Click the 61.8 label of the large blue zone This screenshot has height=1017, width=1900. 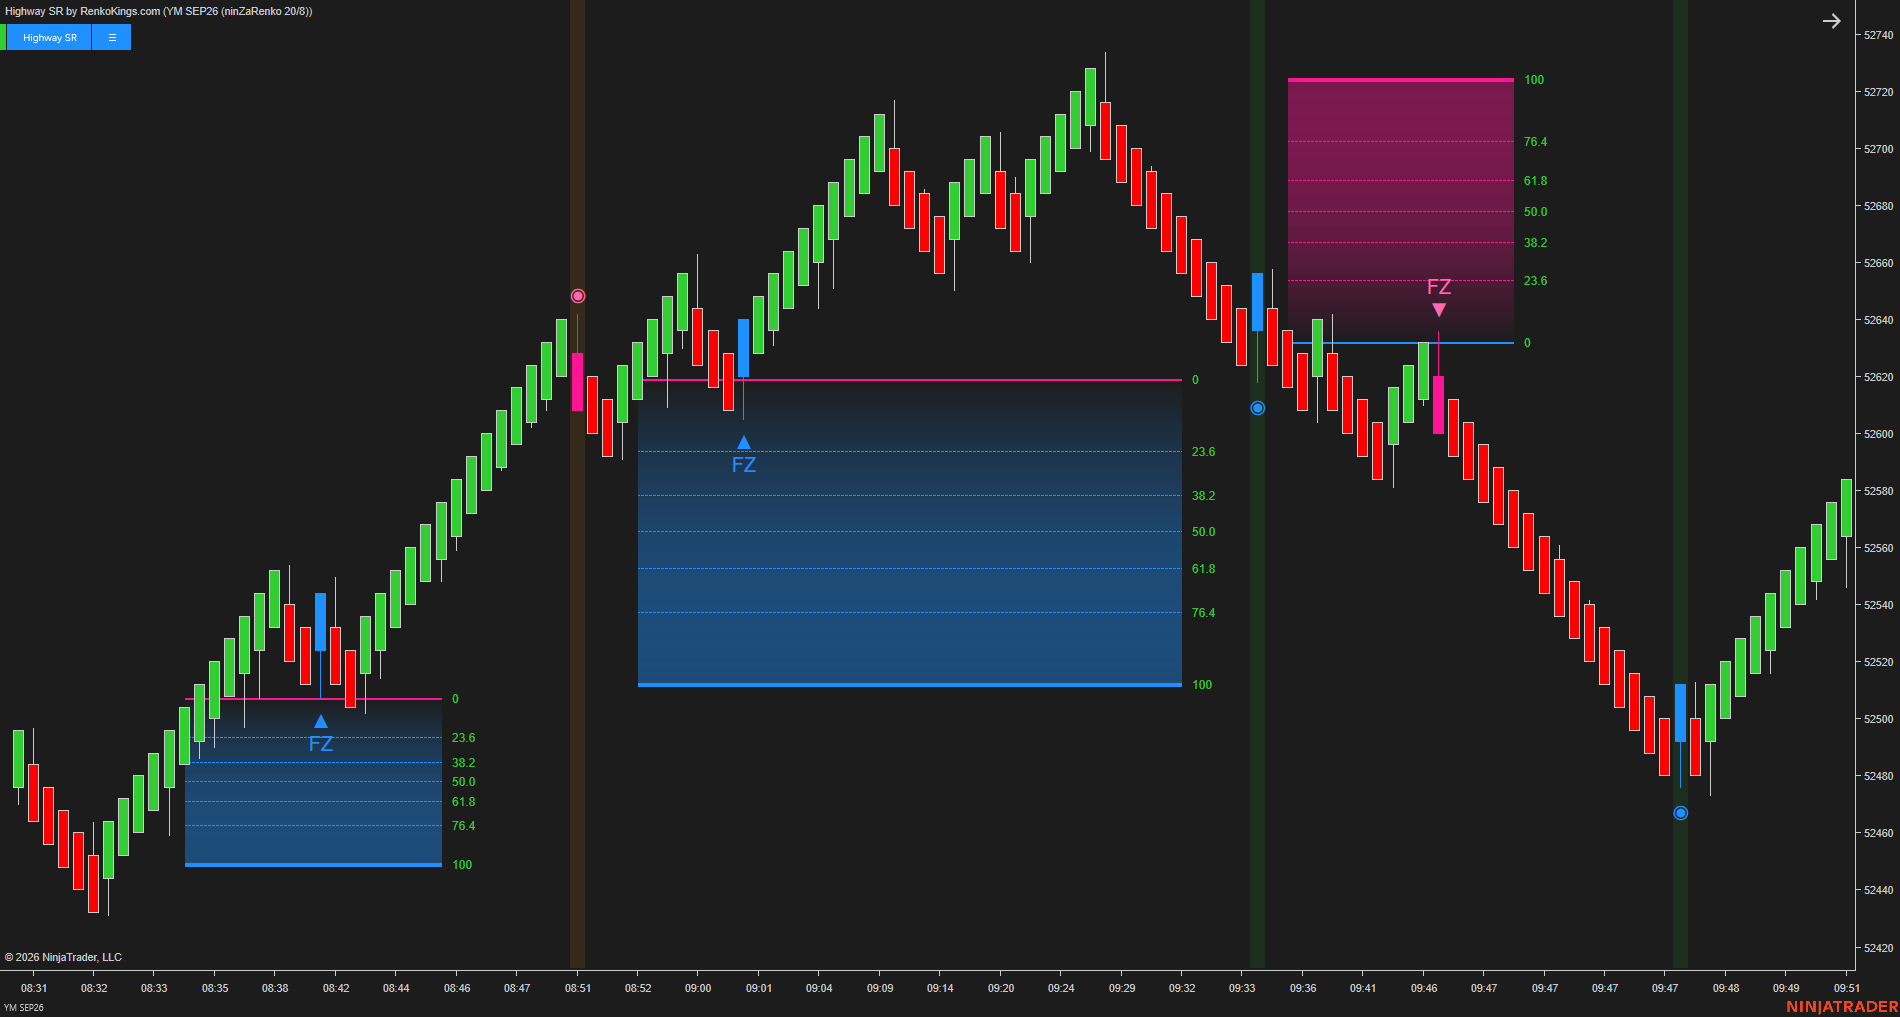click(x=1203, y=569)
